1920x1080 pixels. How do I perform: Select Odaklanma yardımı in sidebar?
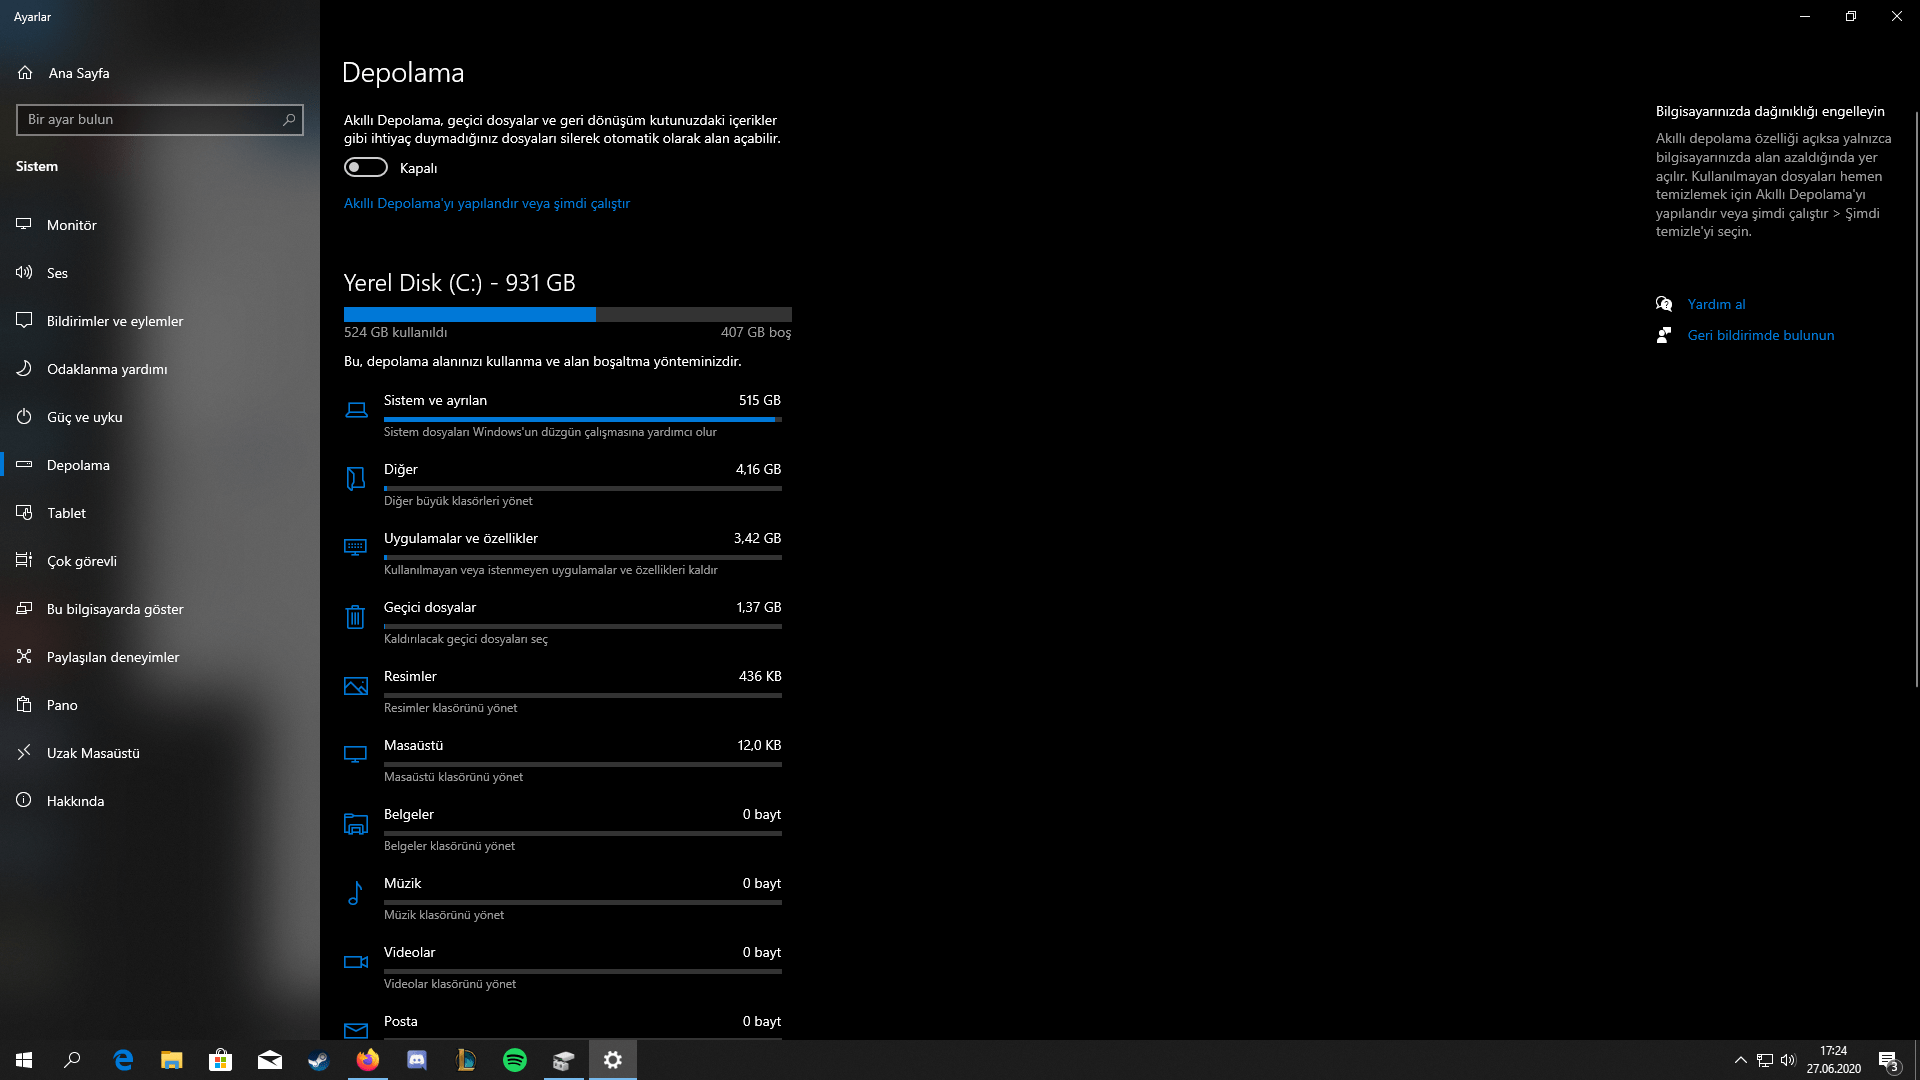pyautogui.click(x=107, y=369)
